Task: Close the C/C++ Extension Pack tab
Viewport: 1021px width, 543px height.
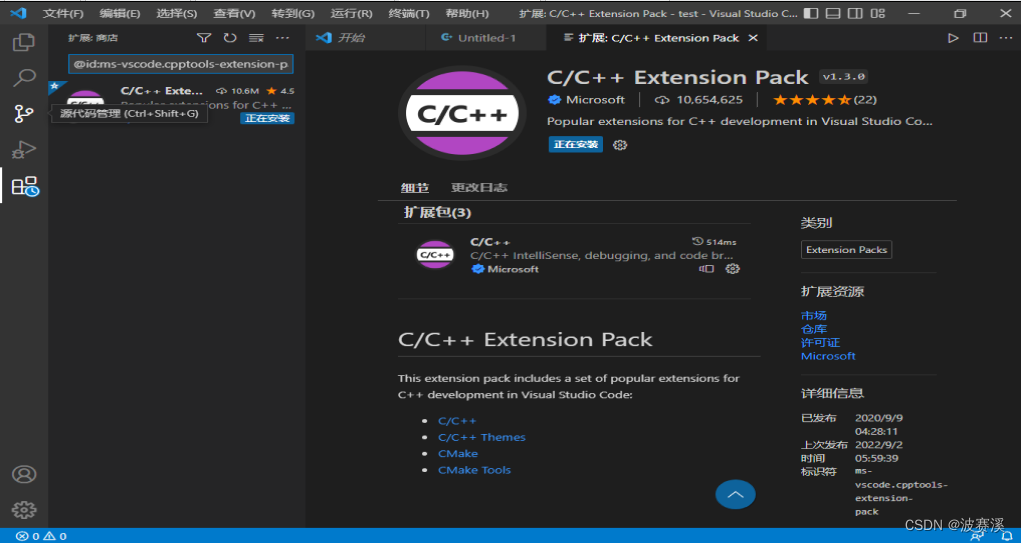Action: 753,38
